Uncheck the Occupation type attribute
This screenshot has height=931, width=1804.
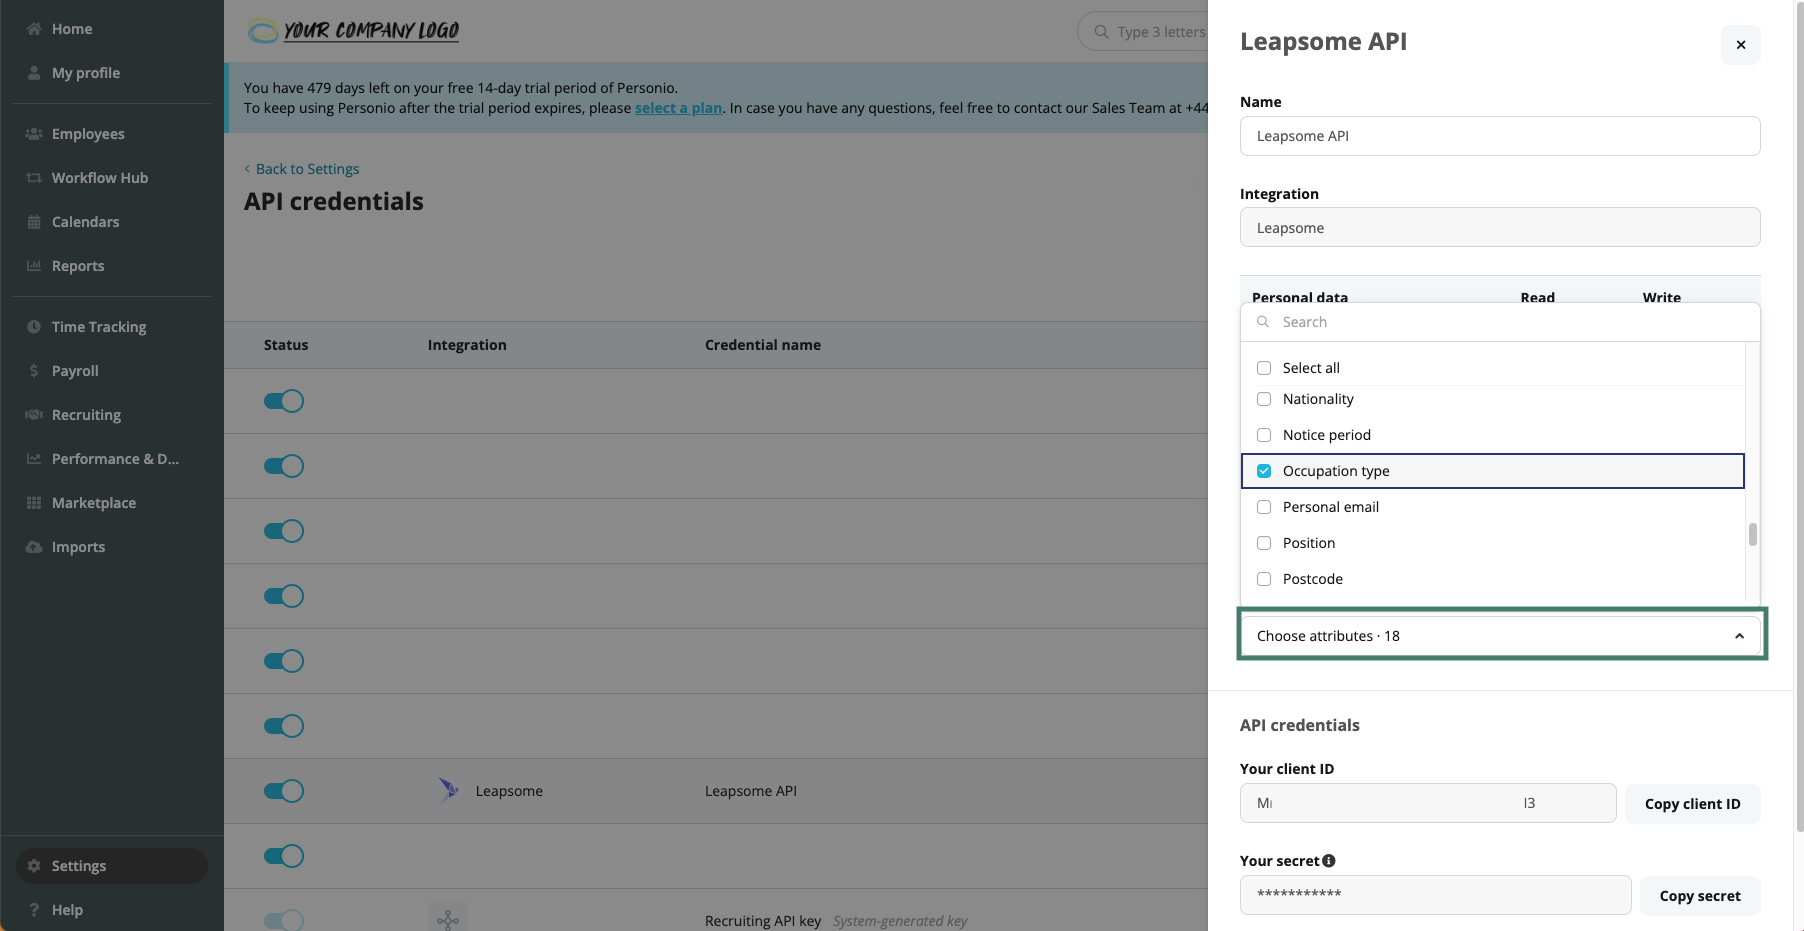(1264, 471)
